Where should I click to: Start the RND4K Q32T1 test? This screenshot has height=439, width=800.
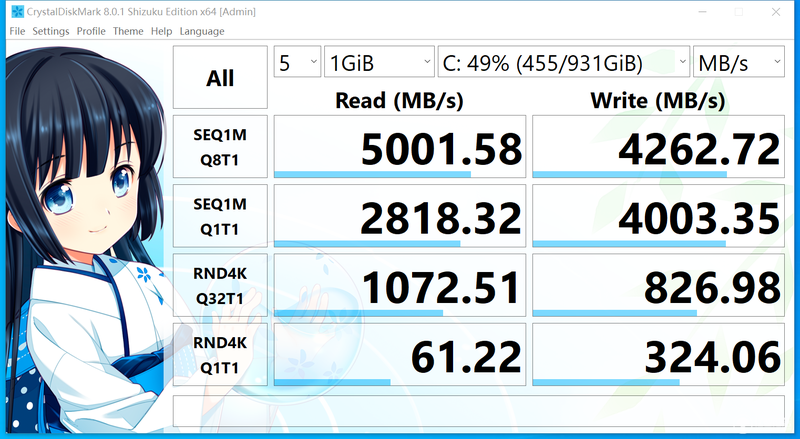point(220,285)
